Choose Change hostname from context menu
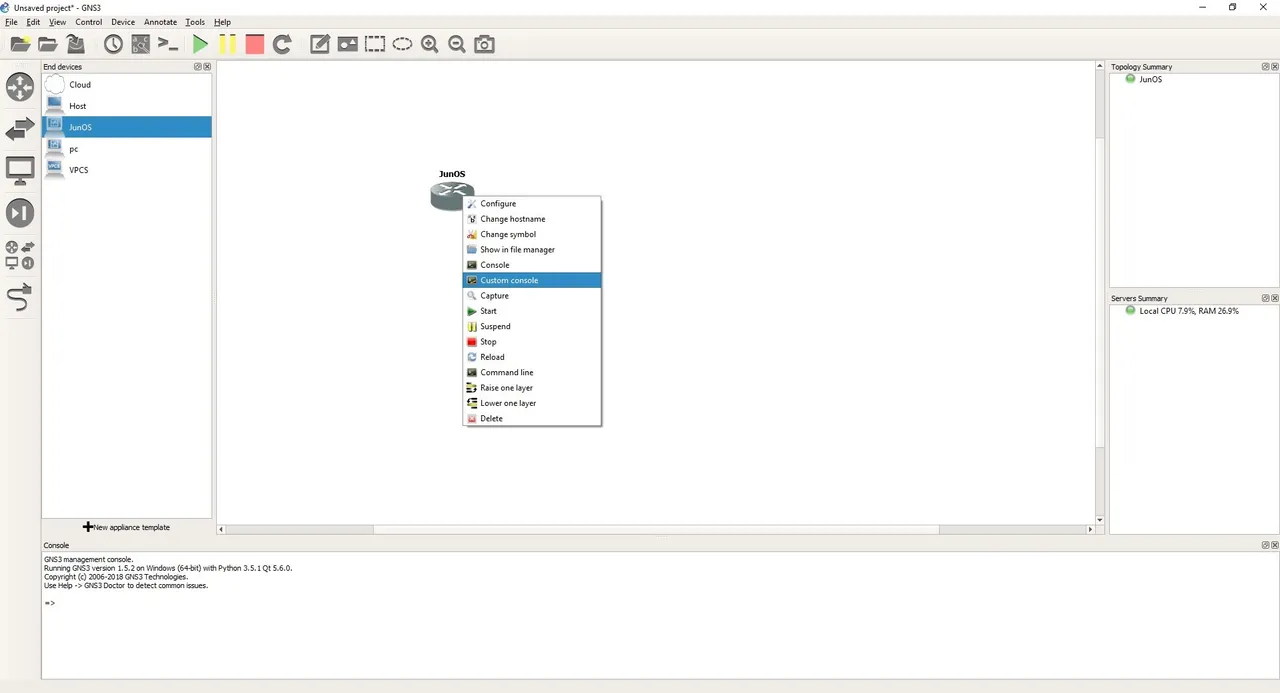 (x=532, y=219)
